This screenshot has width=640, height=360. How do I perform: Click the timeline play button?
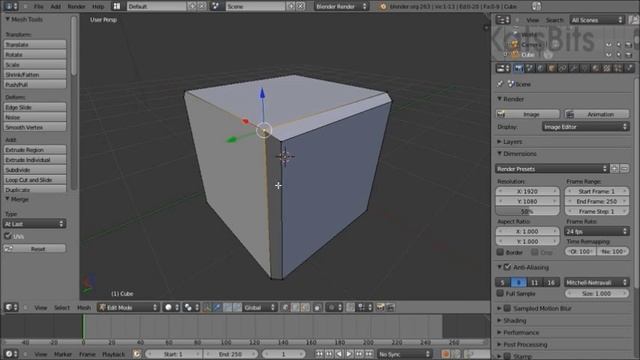(349, 354)
